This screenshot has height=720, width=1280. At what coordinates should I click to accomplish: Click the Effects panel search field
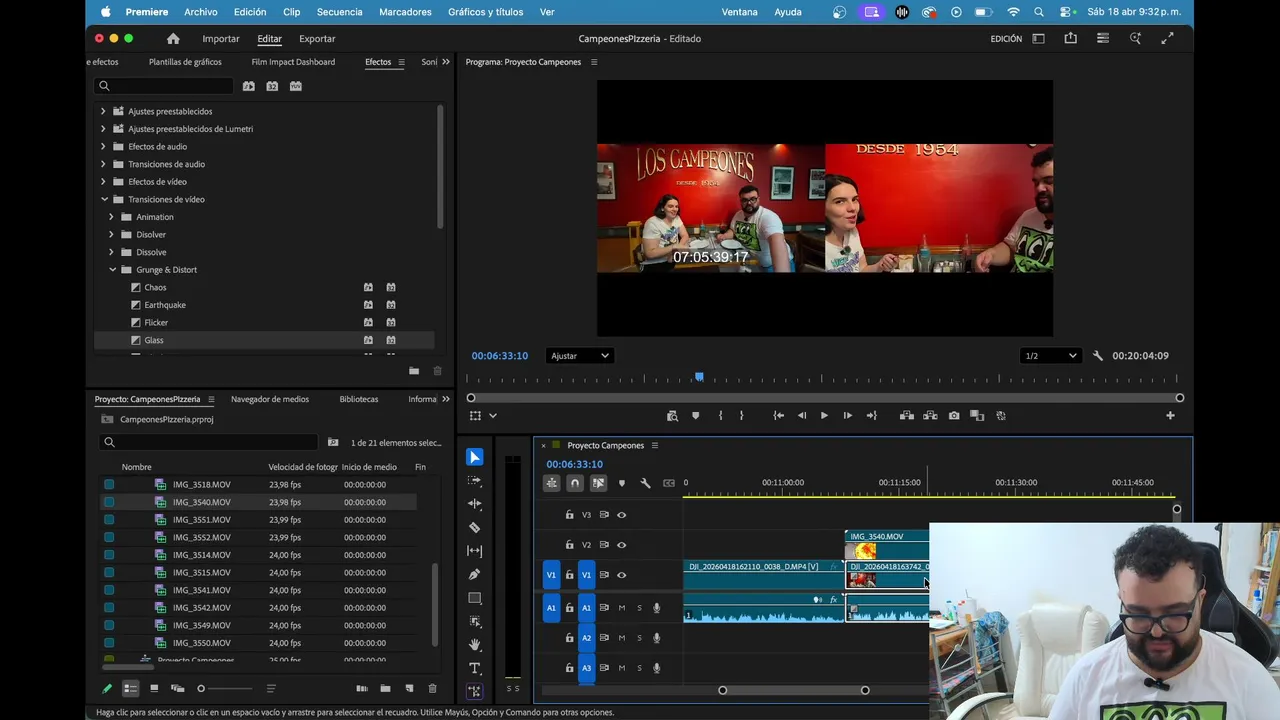click(165, 86)
